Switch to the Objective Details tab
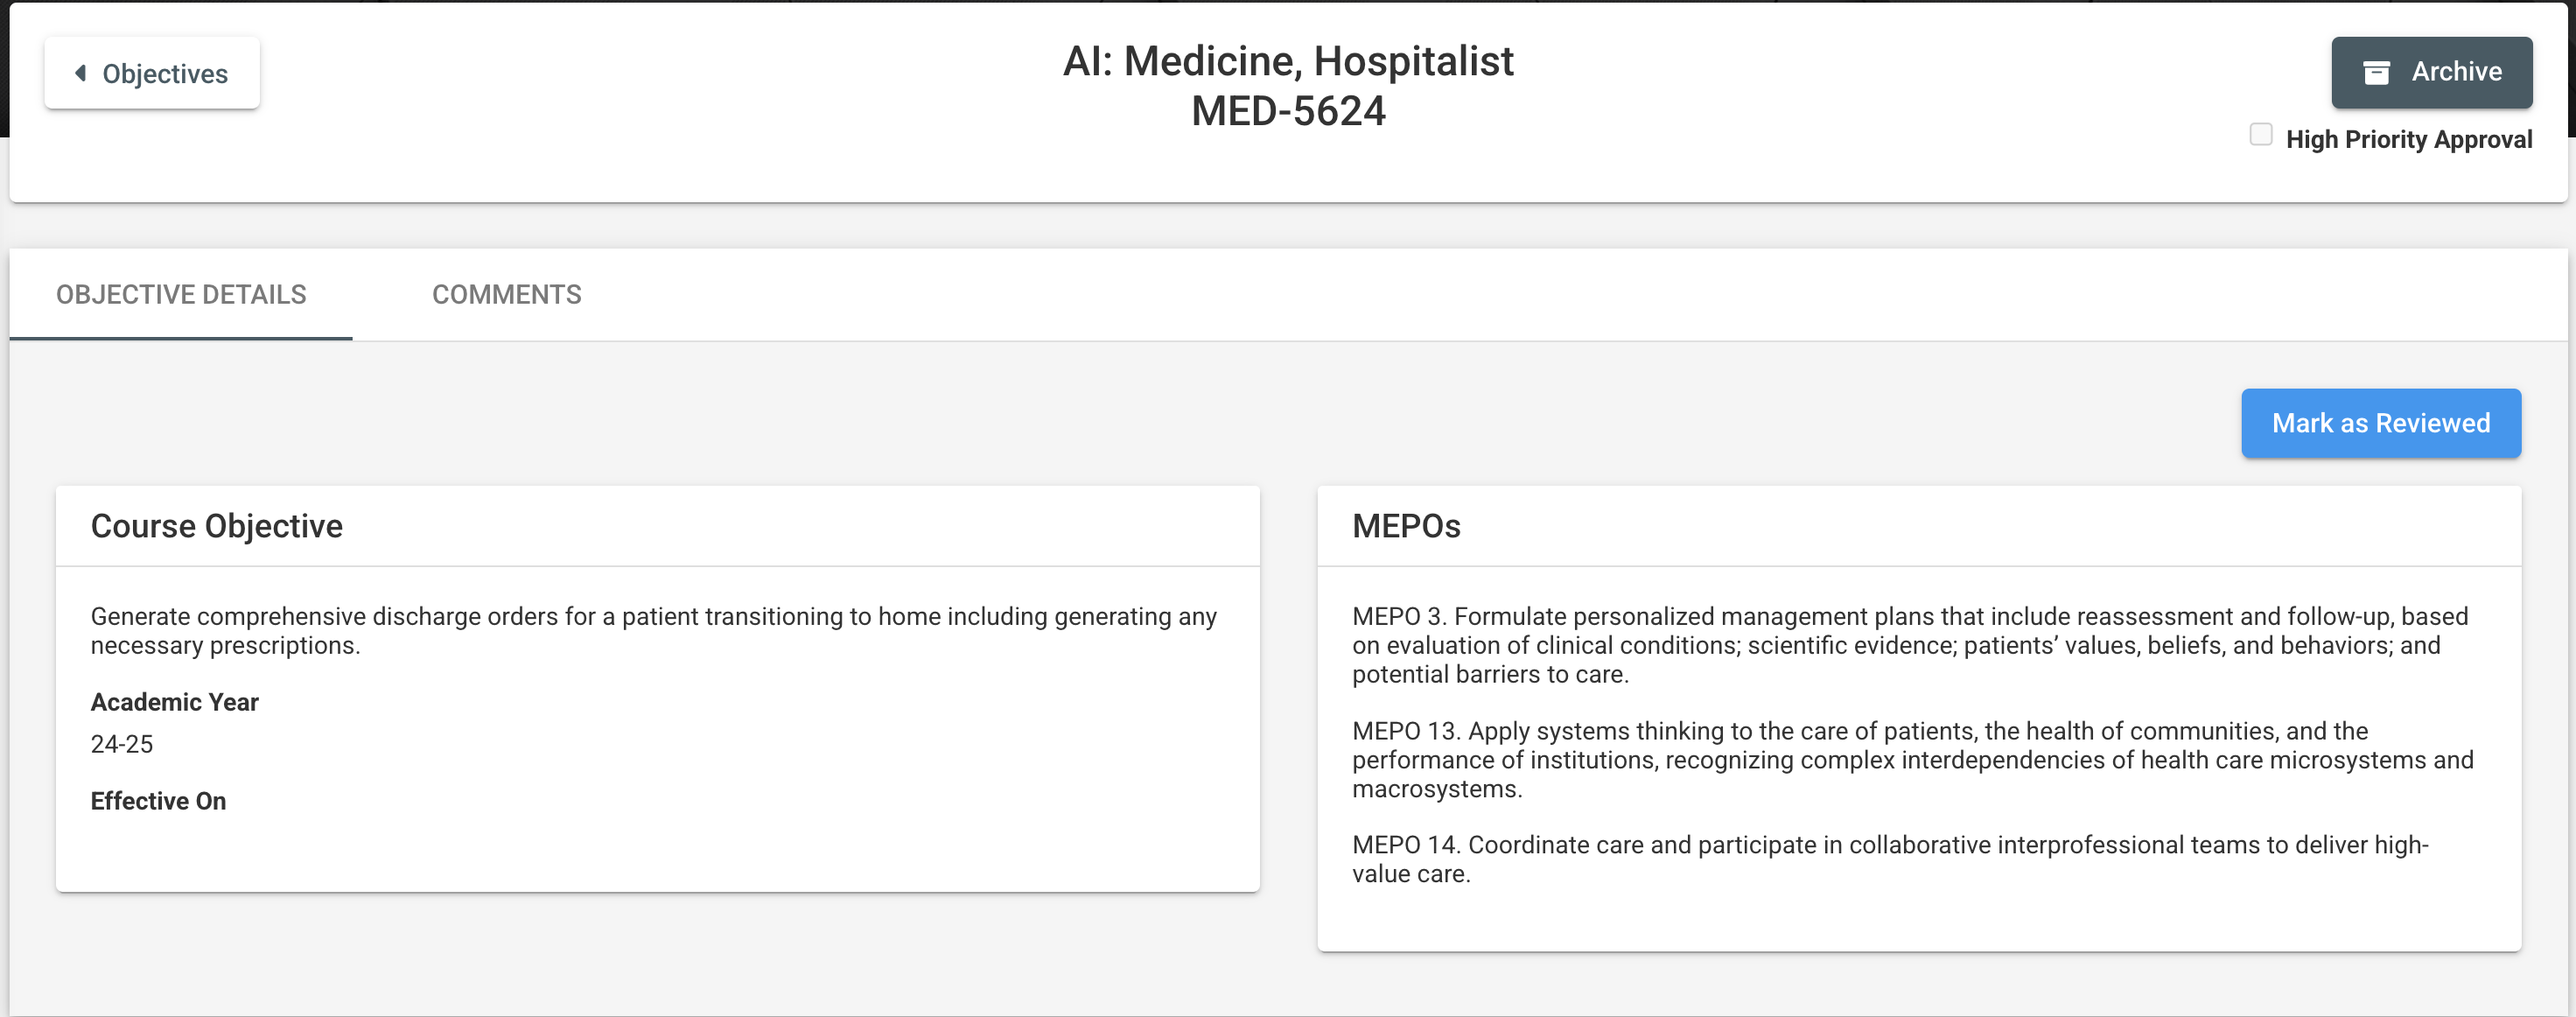This screenshot has height=1017, width=2576. pyautogui.click(x=181, y=294)
